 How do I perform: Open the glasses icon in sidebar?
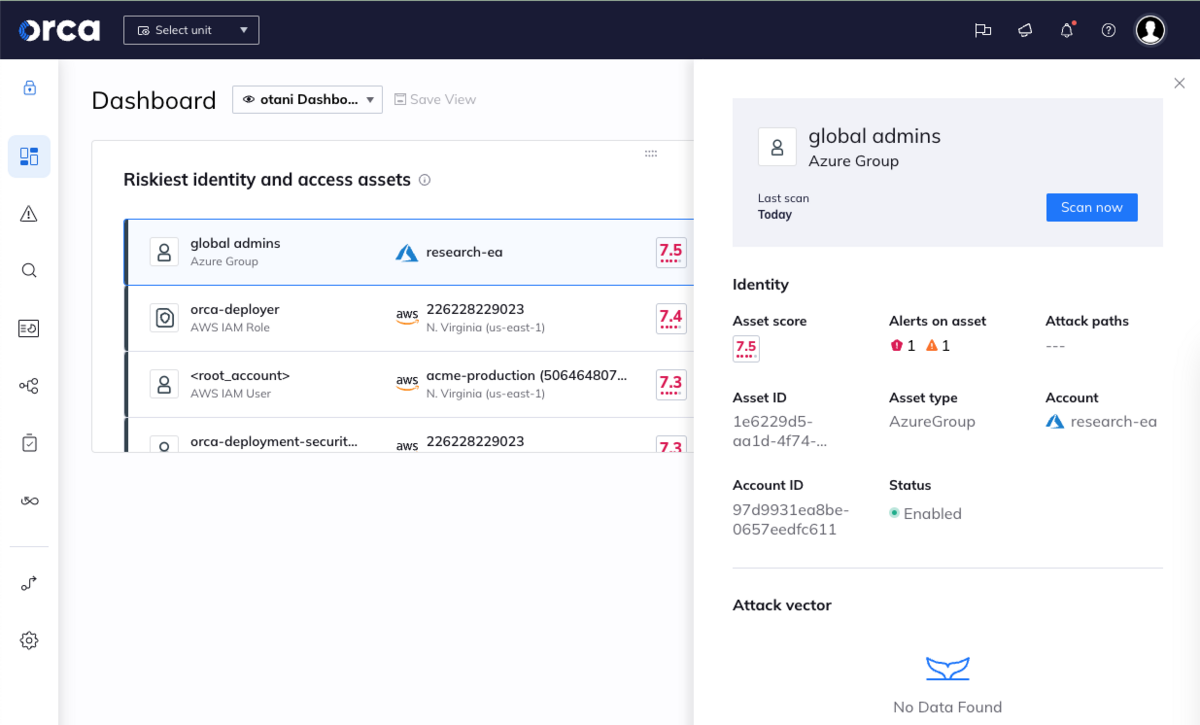click(x=29, y=500)
